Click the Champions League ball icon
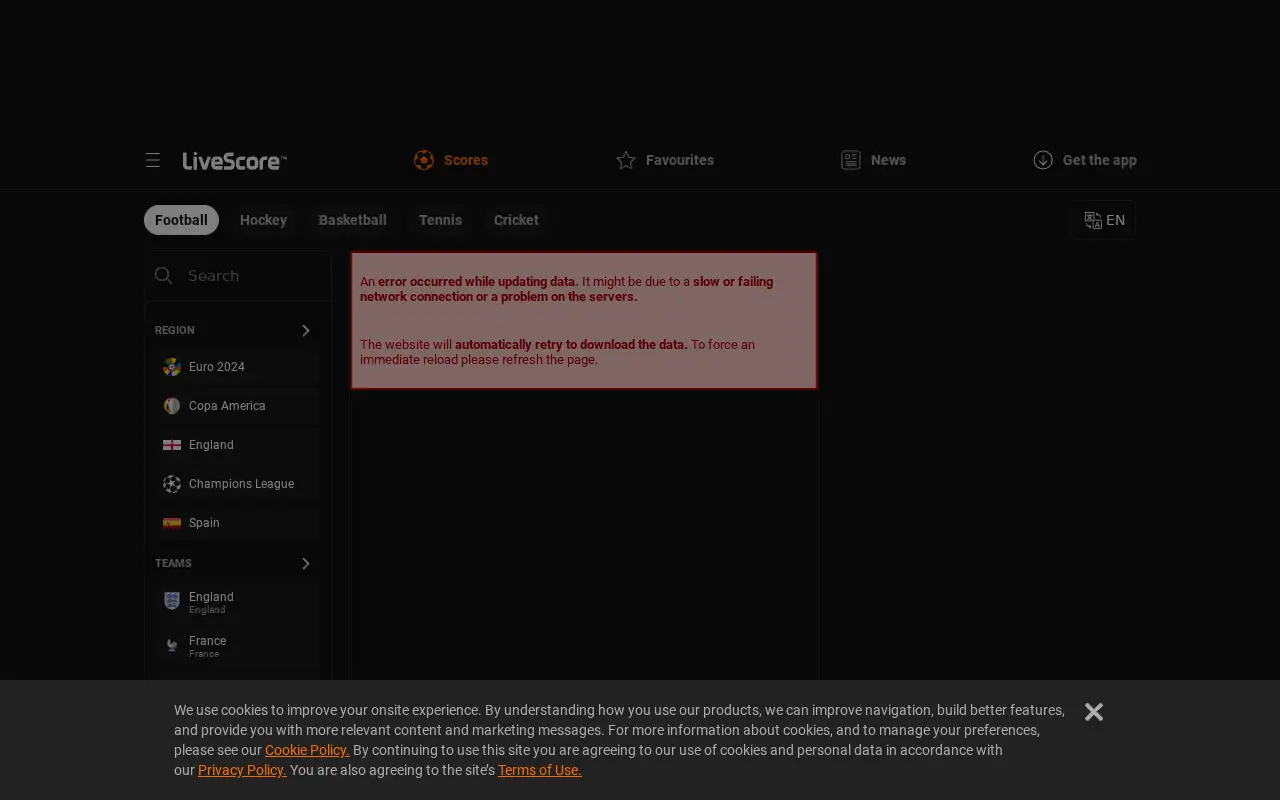This screenshot has width=1280, height=800. tap(172, 484)
